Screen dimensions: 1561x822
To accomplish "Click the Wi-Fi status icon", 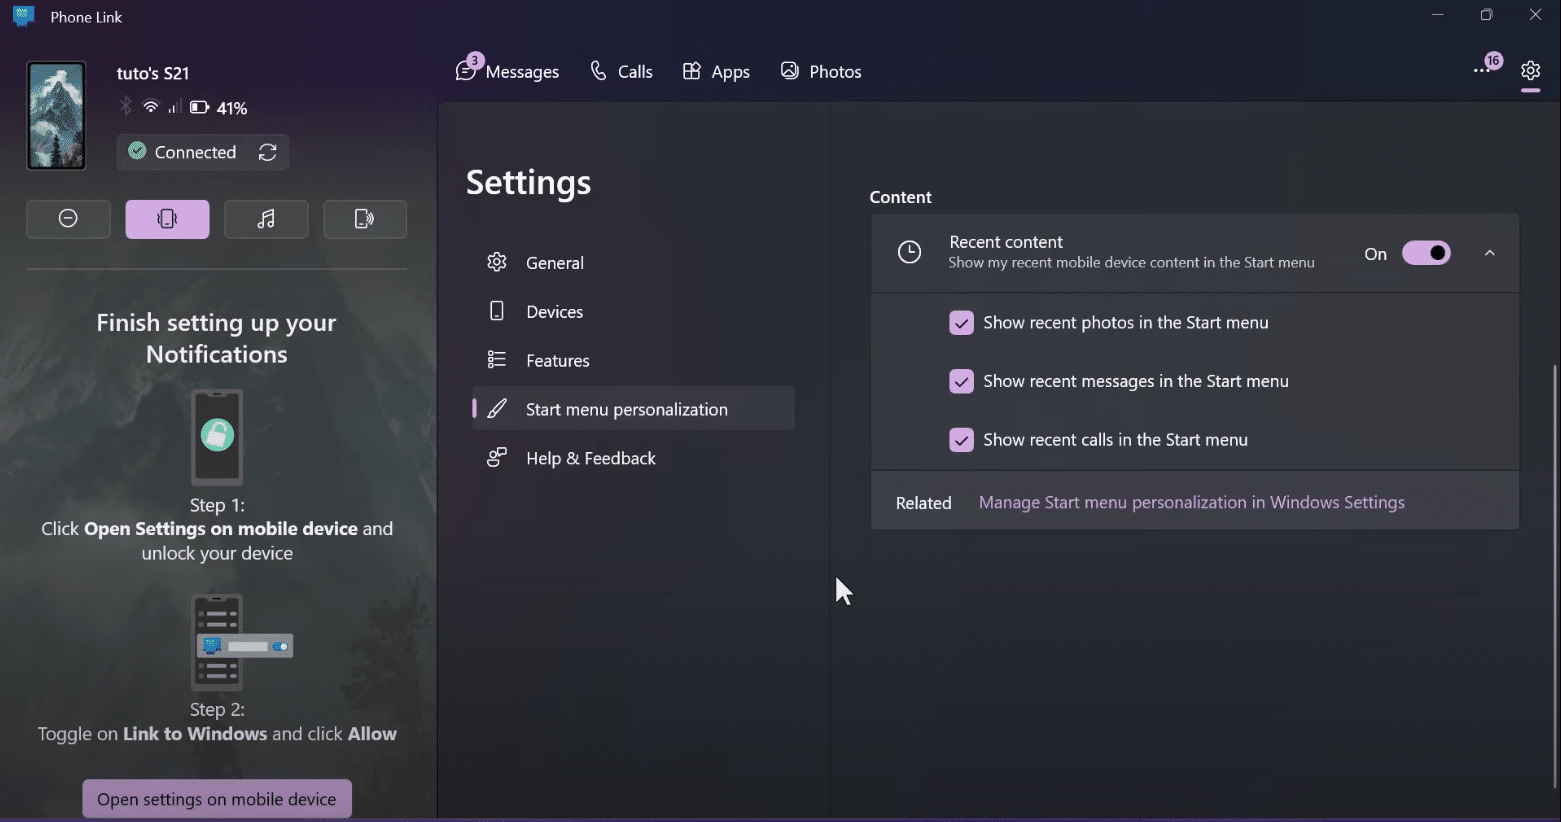I will [x=151, y=107].
